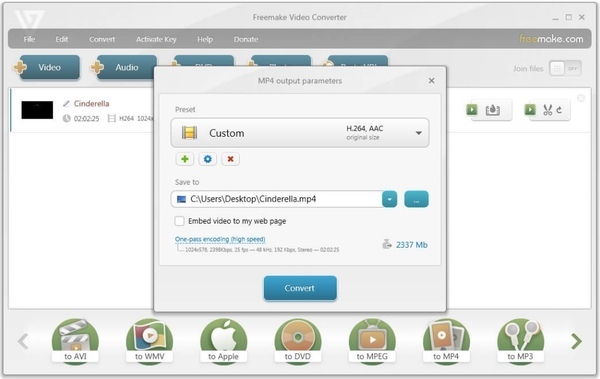Choose the to MPEG format icon
600x379 pixels.
click(372, 341)
